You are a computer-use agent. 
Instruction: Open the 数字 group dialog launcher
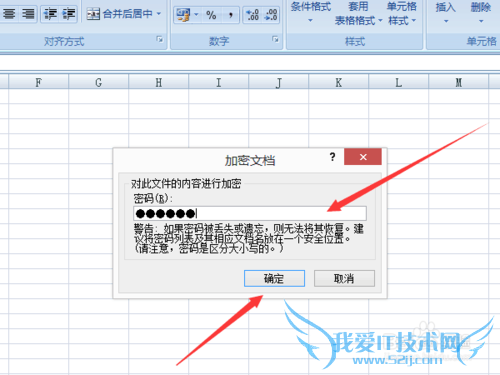point(276,40)
